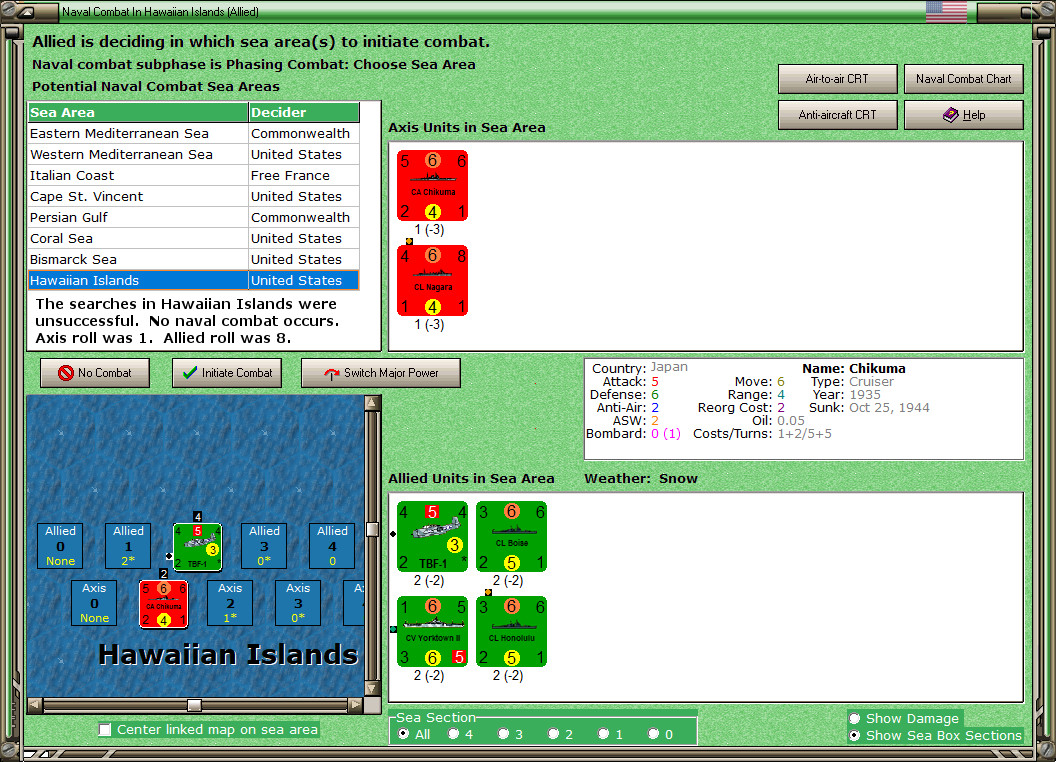Screen dimensions: 1056x762
Task: Select the CL Nagara unit counter
Action: pos(432,280)
